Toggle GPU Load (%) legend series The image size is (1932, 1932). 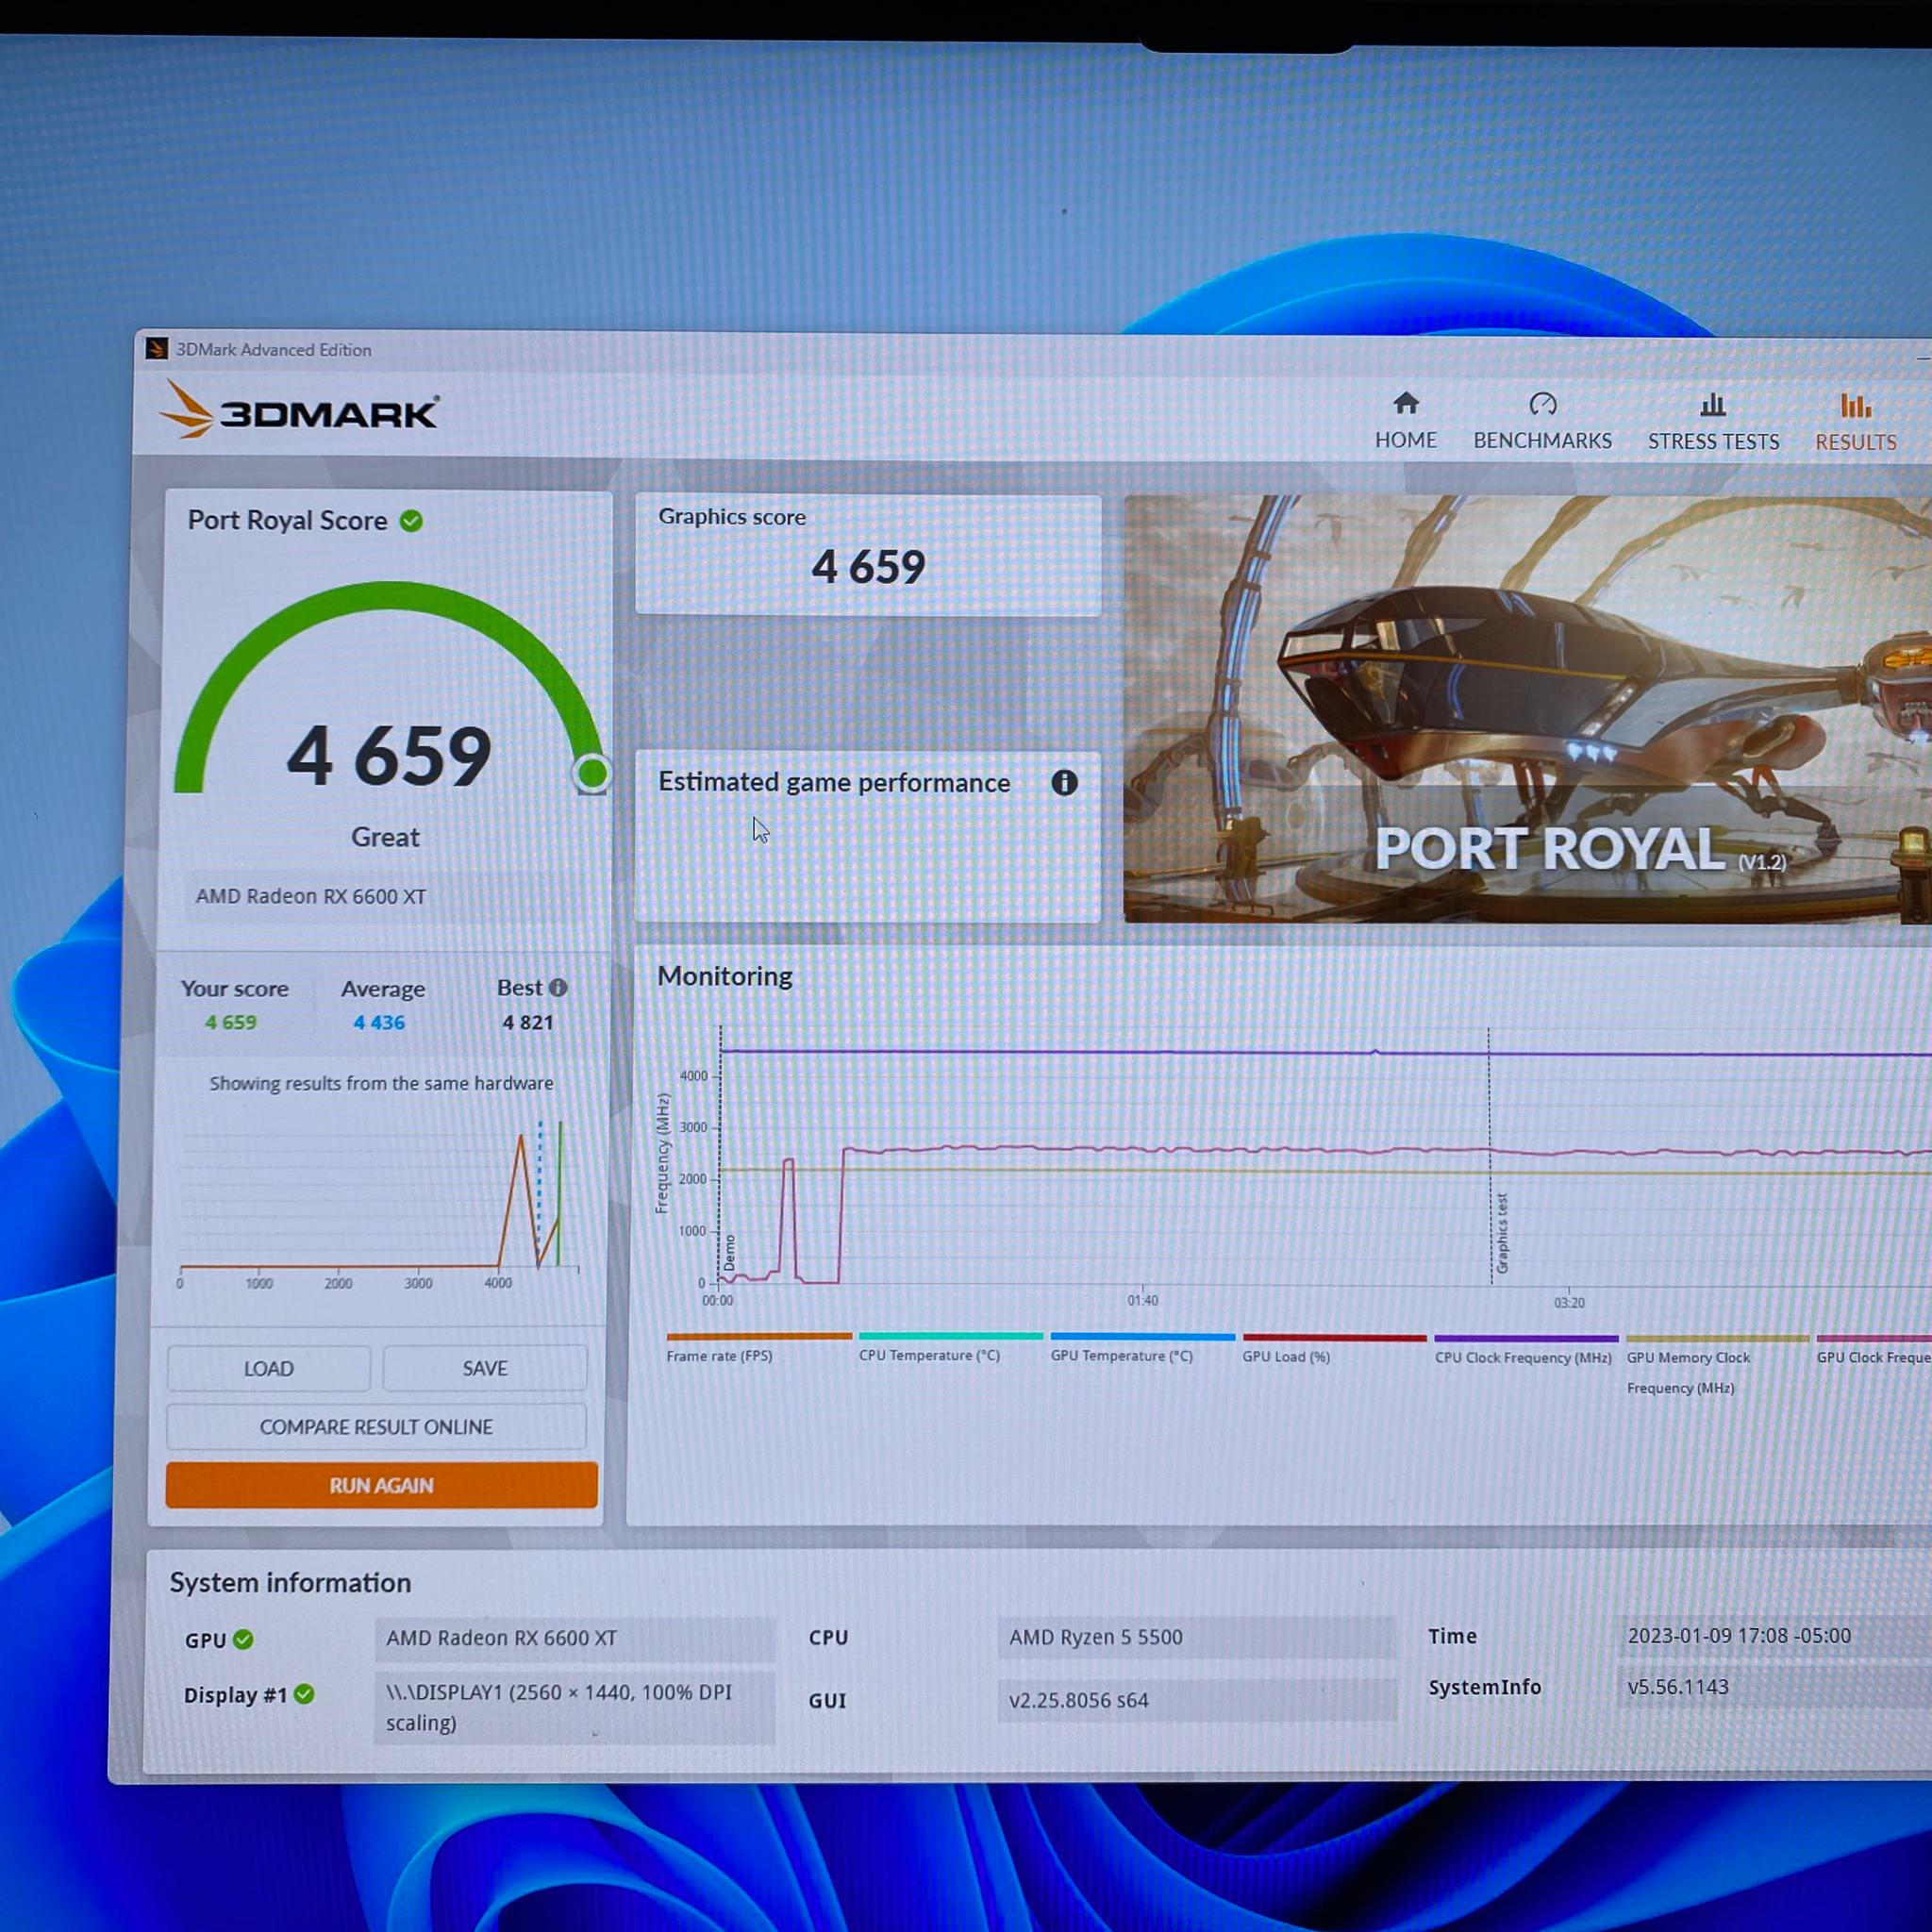1334,1349
